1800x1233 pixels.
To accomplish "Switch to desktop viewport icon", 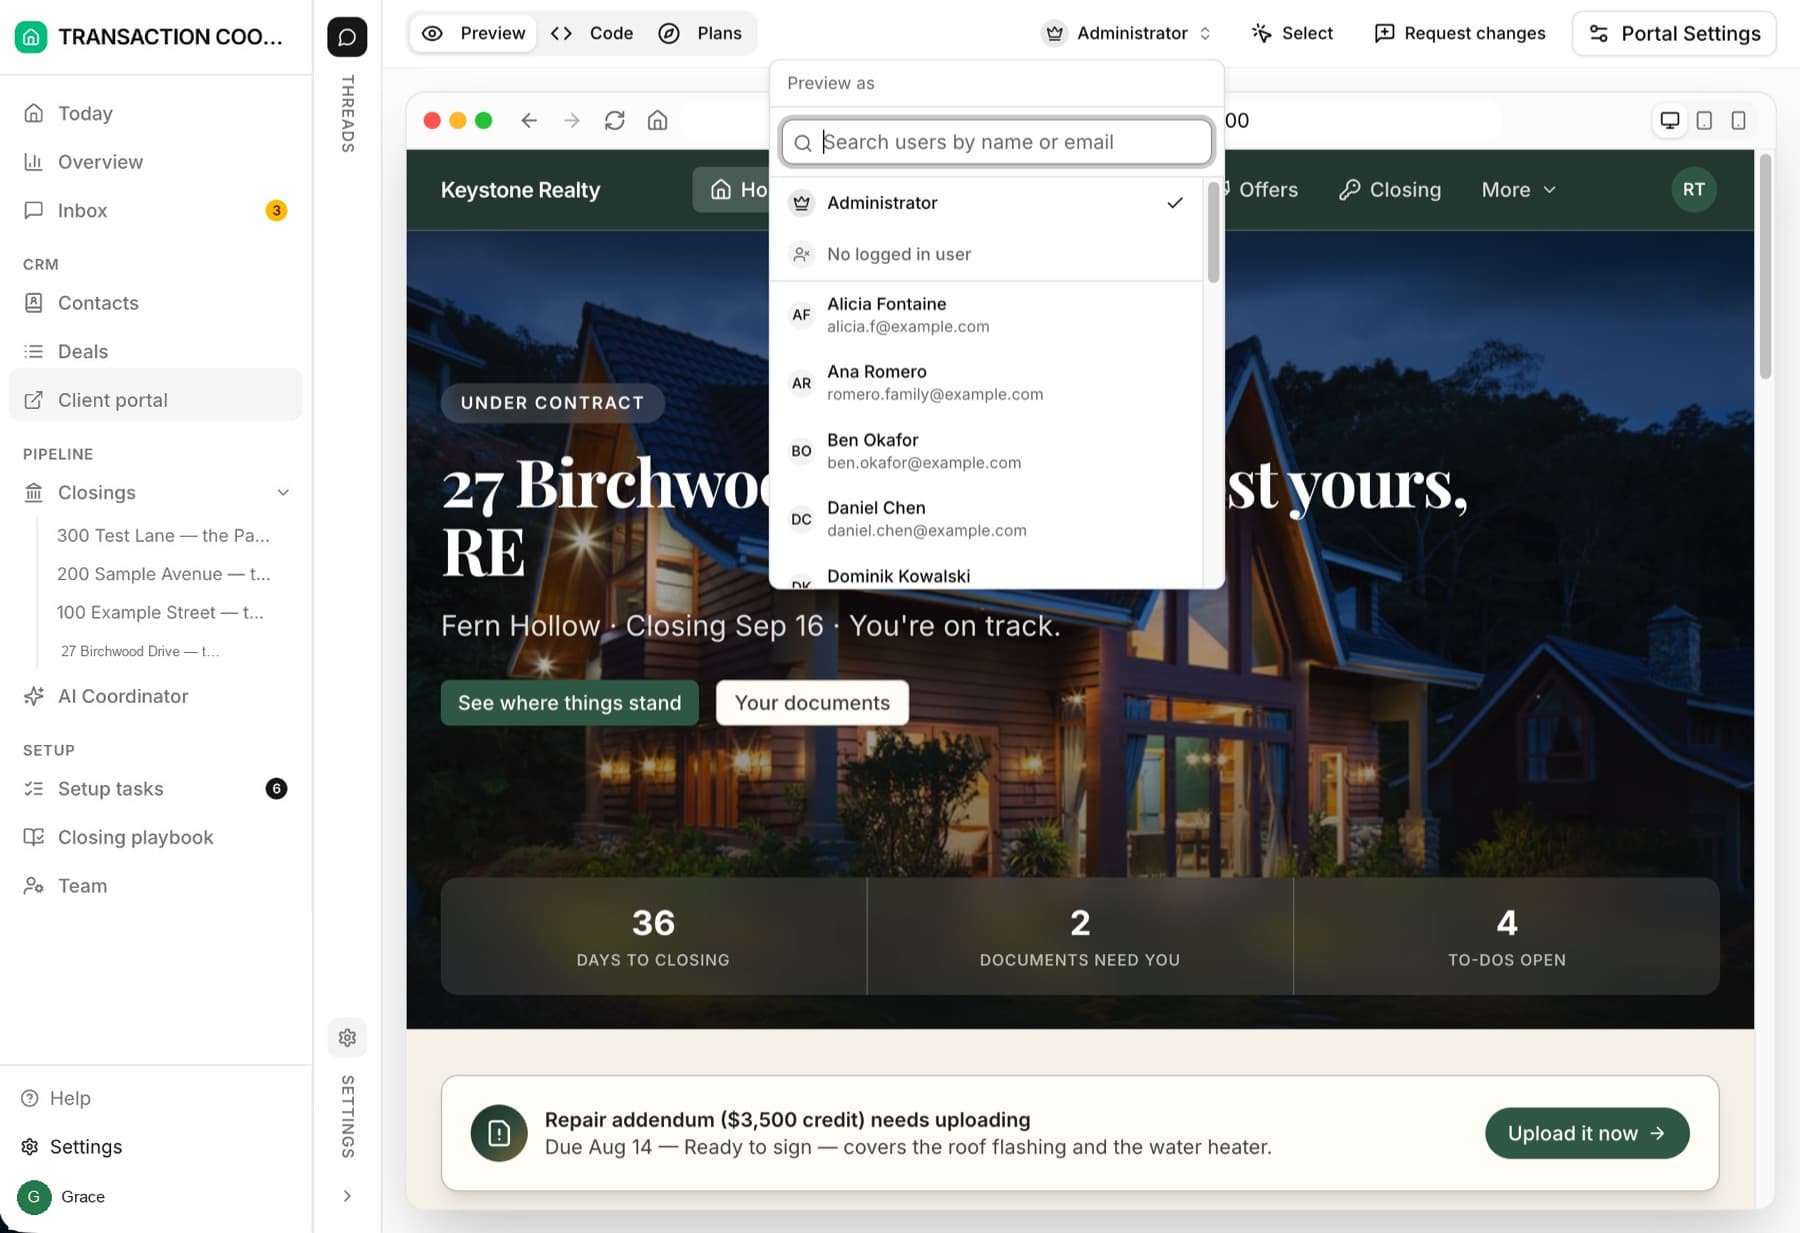I will [x=1670, y=120].
